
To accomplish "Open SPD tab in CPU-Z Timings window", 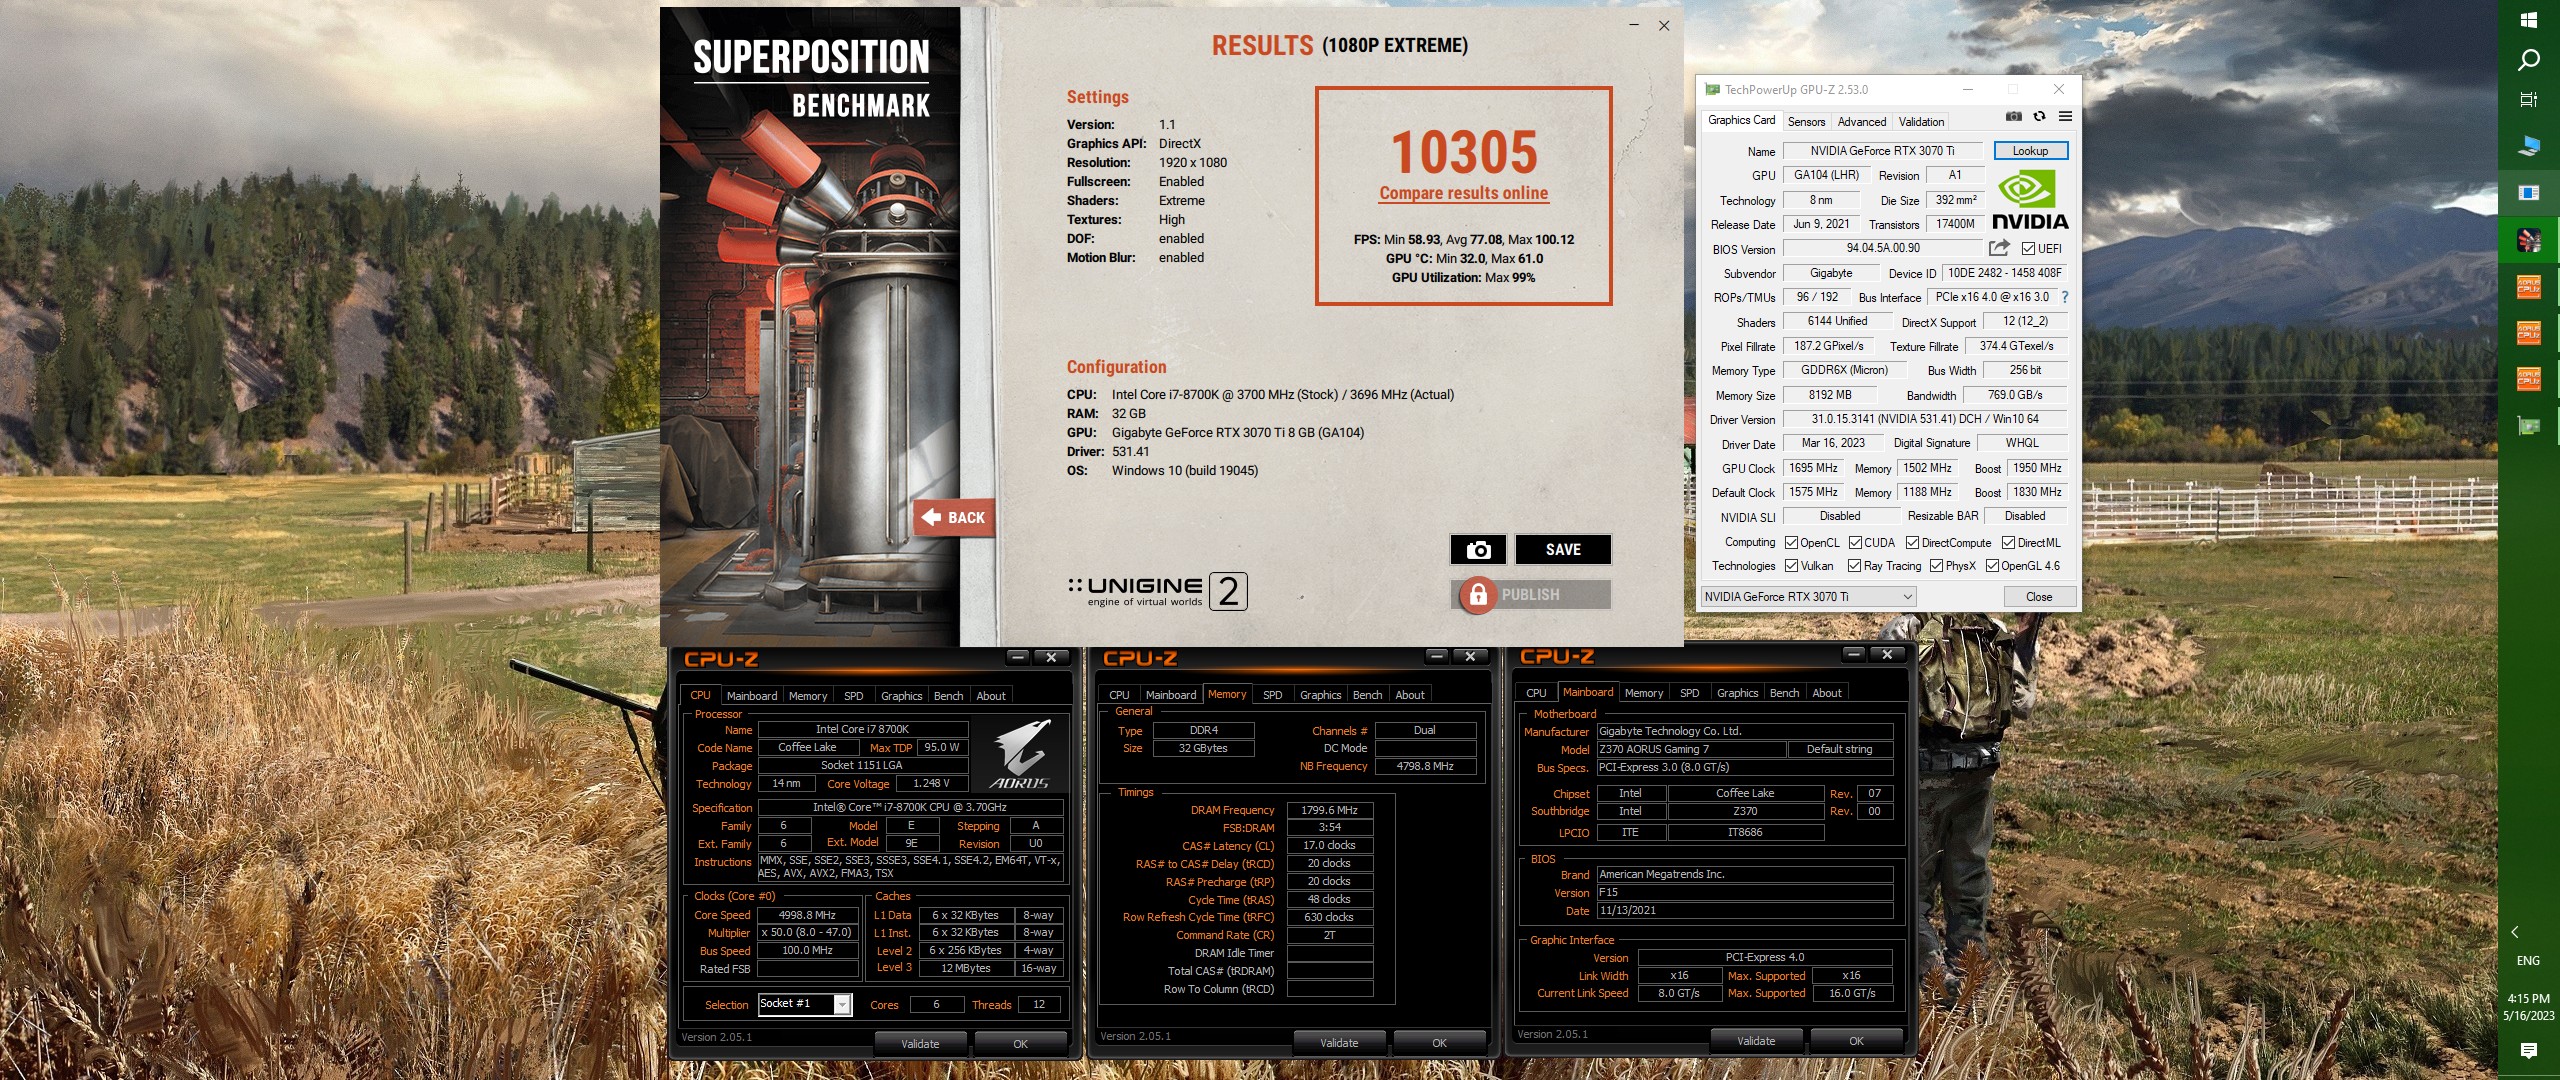I will (x=1272, y=695).
